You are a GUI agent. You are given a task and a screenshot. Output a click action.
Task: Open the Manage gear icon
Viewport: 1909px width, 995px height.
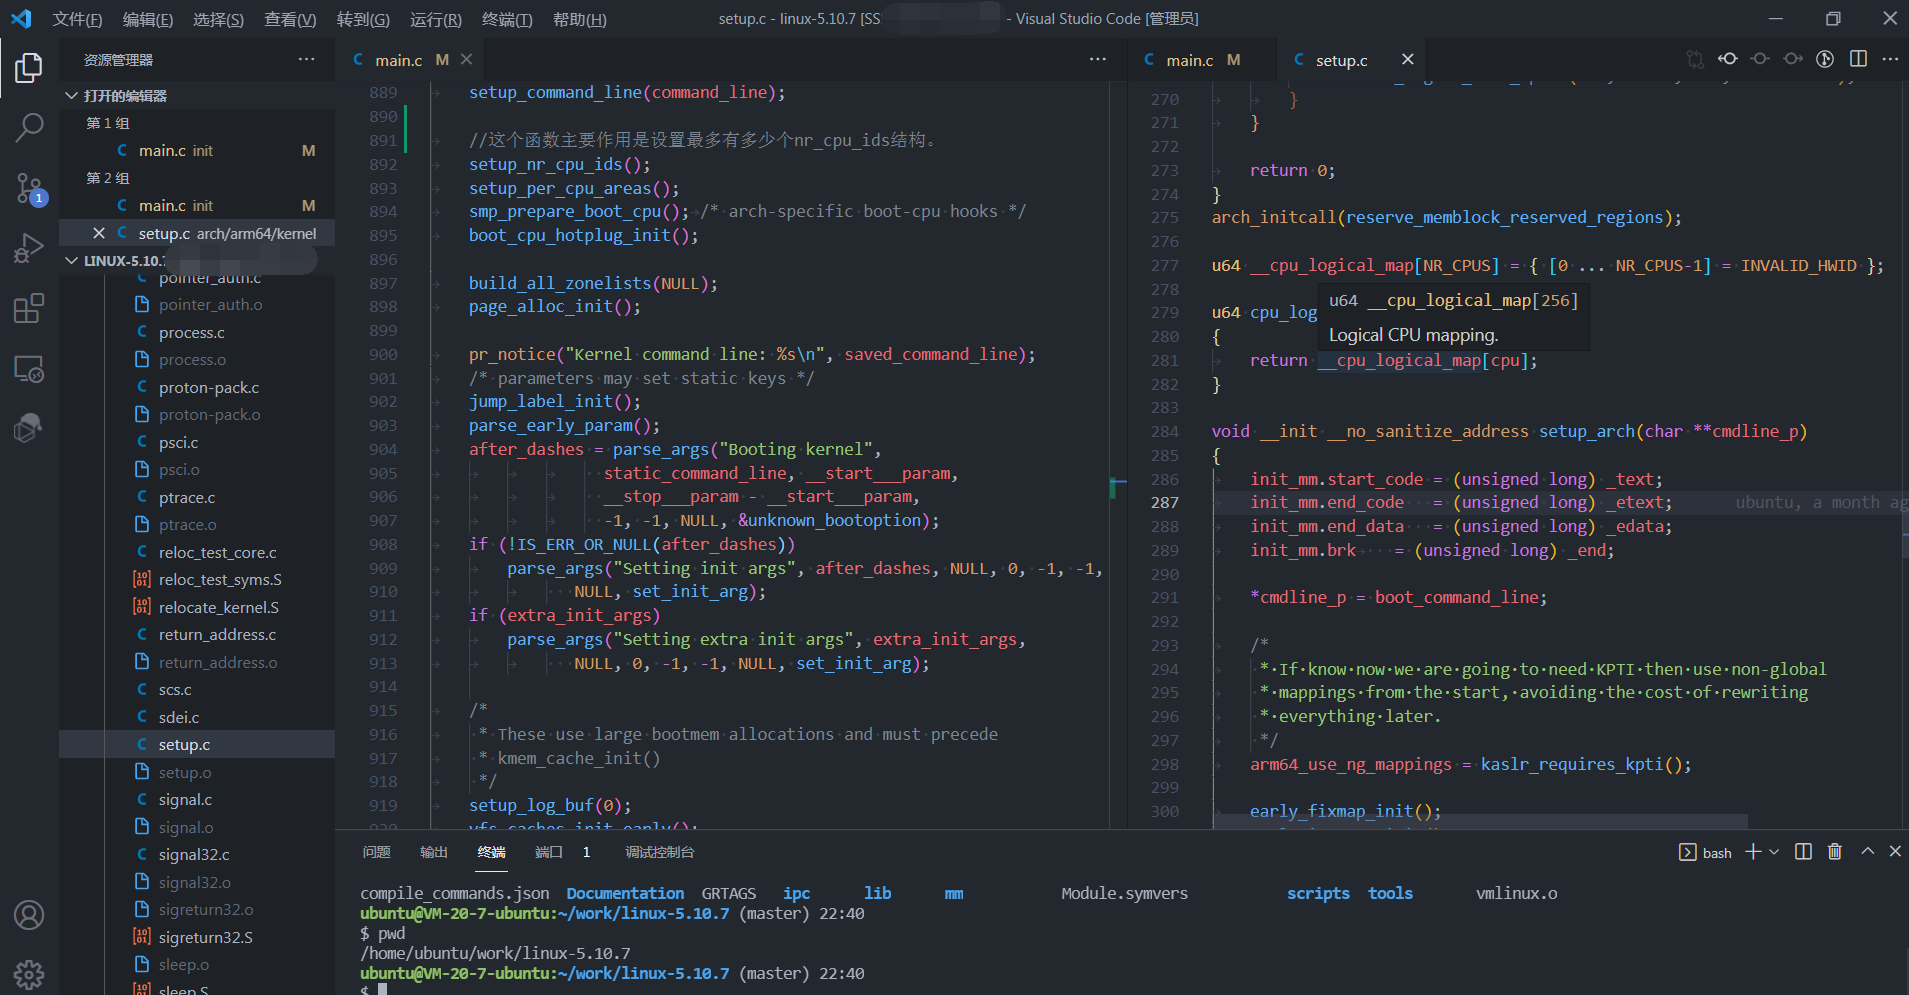click(x=29, y=975)
